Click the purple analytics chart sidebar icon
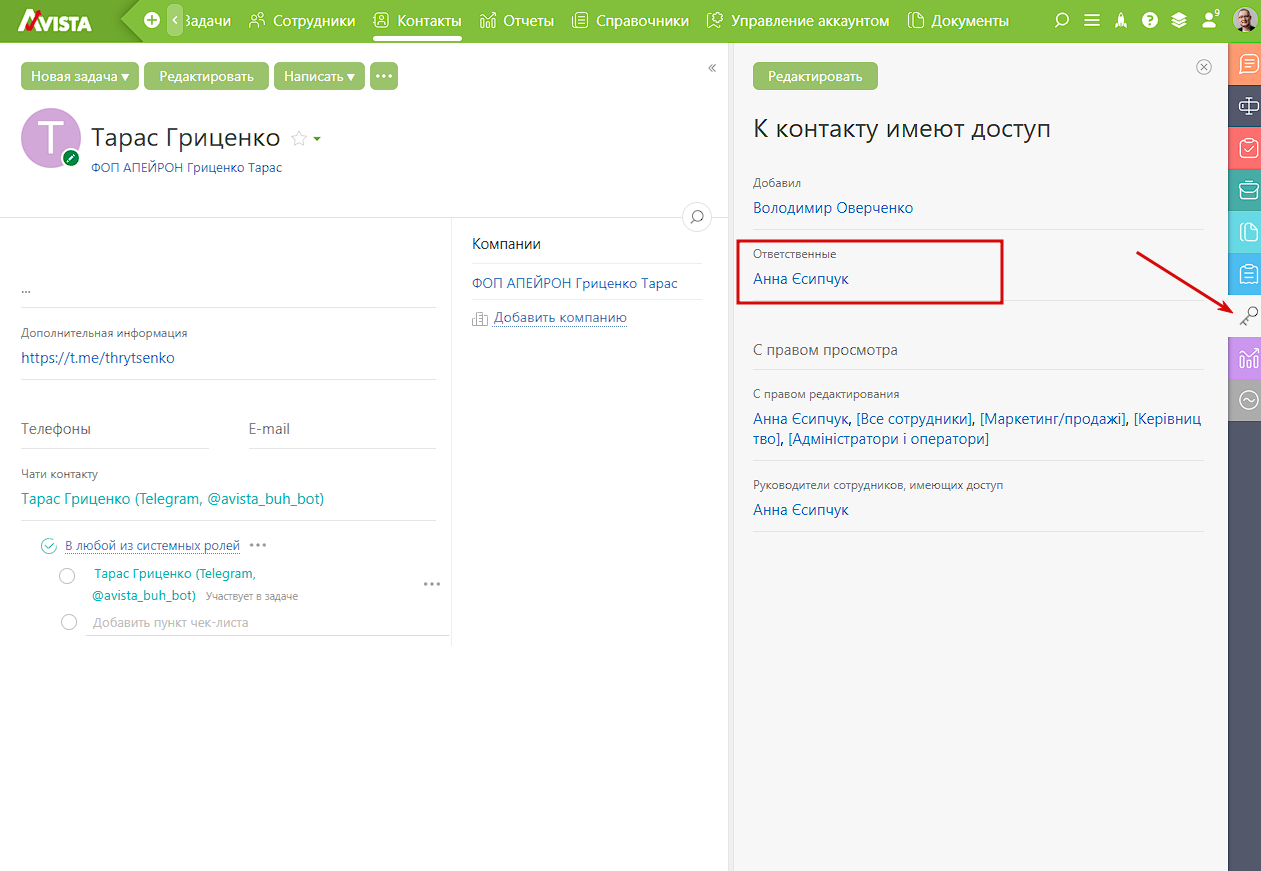The width and height of the screenshot is (1261, 871). (x=1248, y=358)
